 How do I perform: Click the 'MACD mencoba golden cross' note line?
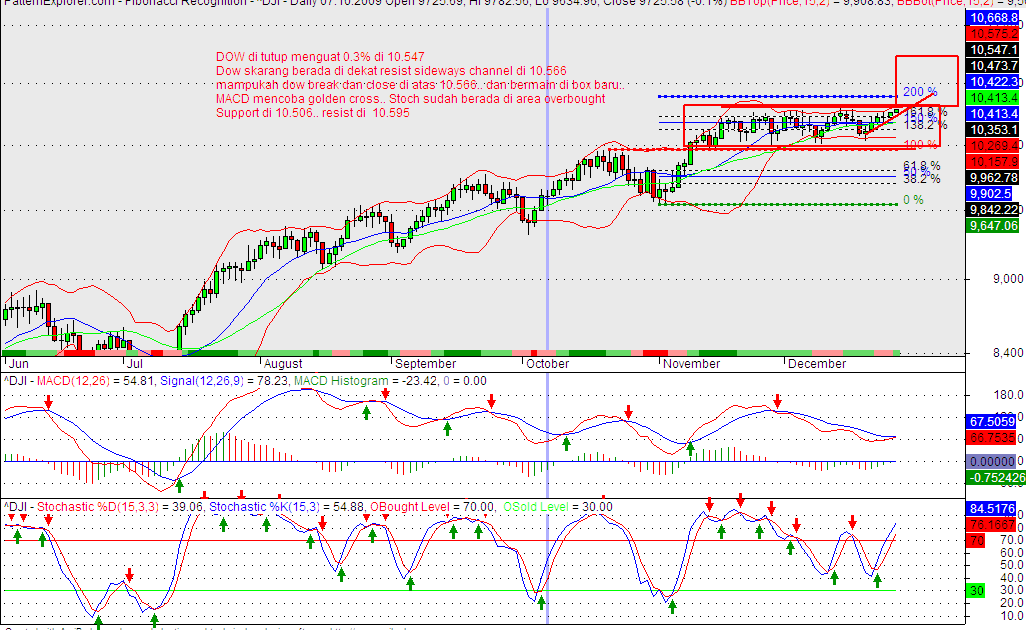coord(410,99)
